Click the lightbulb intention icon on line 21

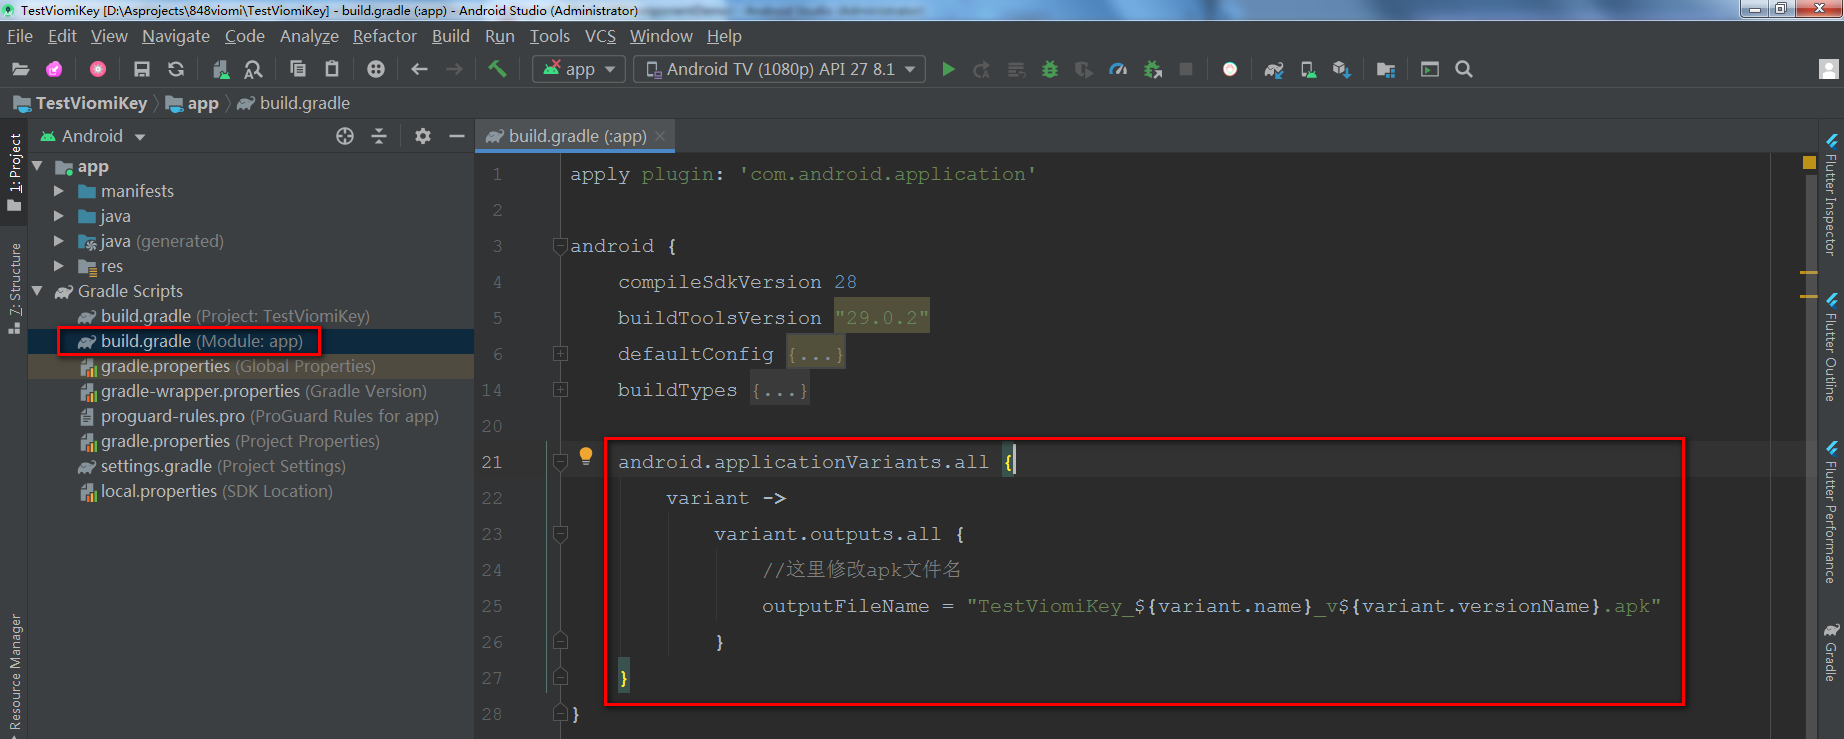coord(586,457)
